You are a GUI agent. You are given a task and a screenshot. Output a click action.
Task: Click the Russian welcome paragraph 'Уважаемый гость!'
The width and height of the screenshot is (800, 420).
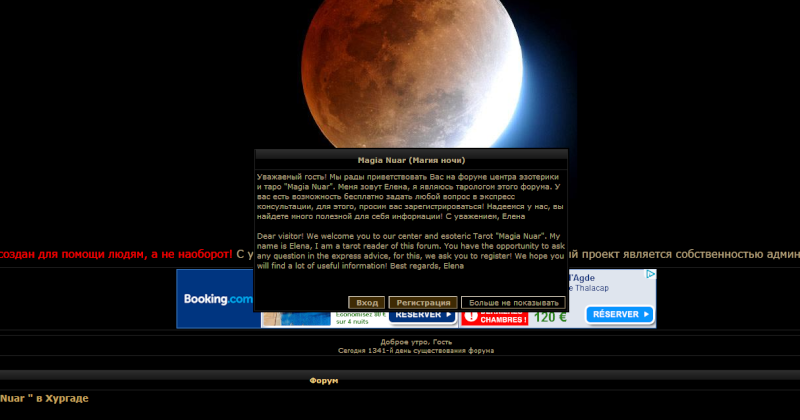(410, 196)
